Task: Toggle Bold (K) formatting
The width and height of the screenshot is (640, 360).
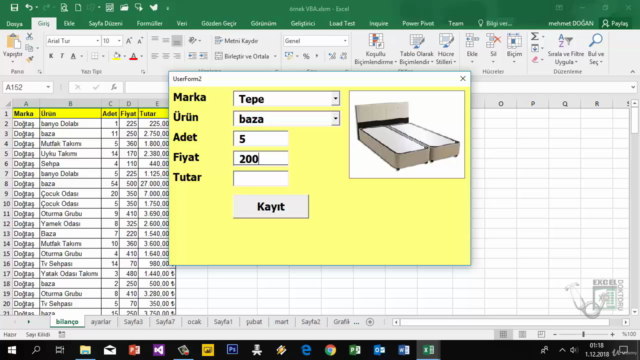Action: [x=51, y=56]
